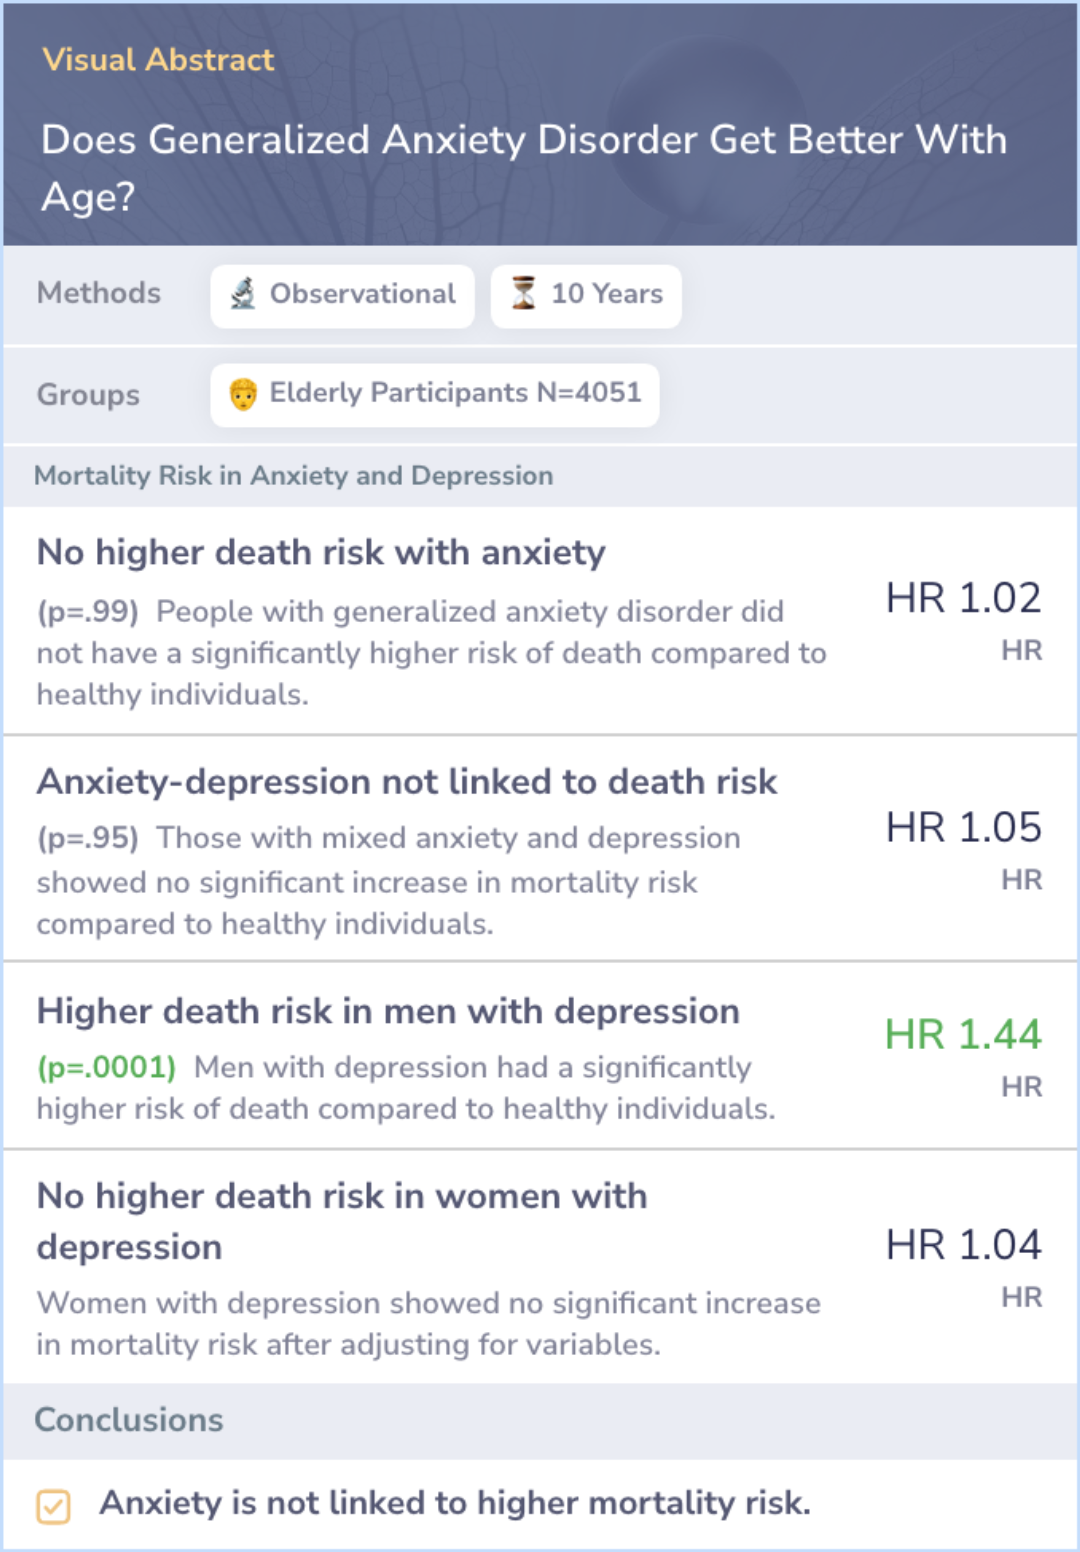Screen dimensions: 1080x1552
Task: Open 'Higher death risk in men with depression'
Action: pyautogui.click(x=388, y=1012)
